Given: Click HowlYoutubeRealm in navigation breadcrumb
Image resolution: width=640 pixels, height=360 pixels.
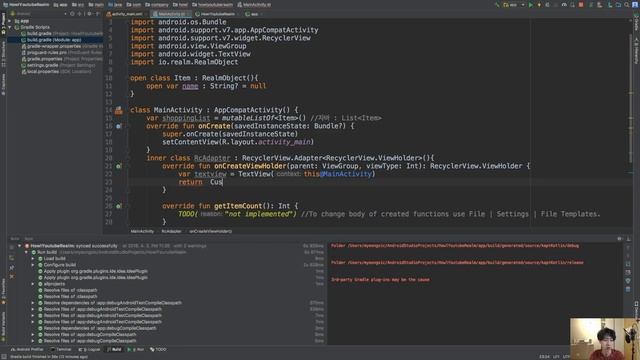Looking at the screenshot, I should (x=26, y=5).
